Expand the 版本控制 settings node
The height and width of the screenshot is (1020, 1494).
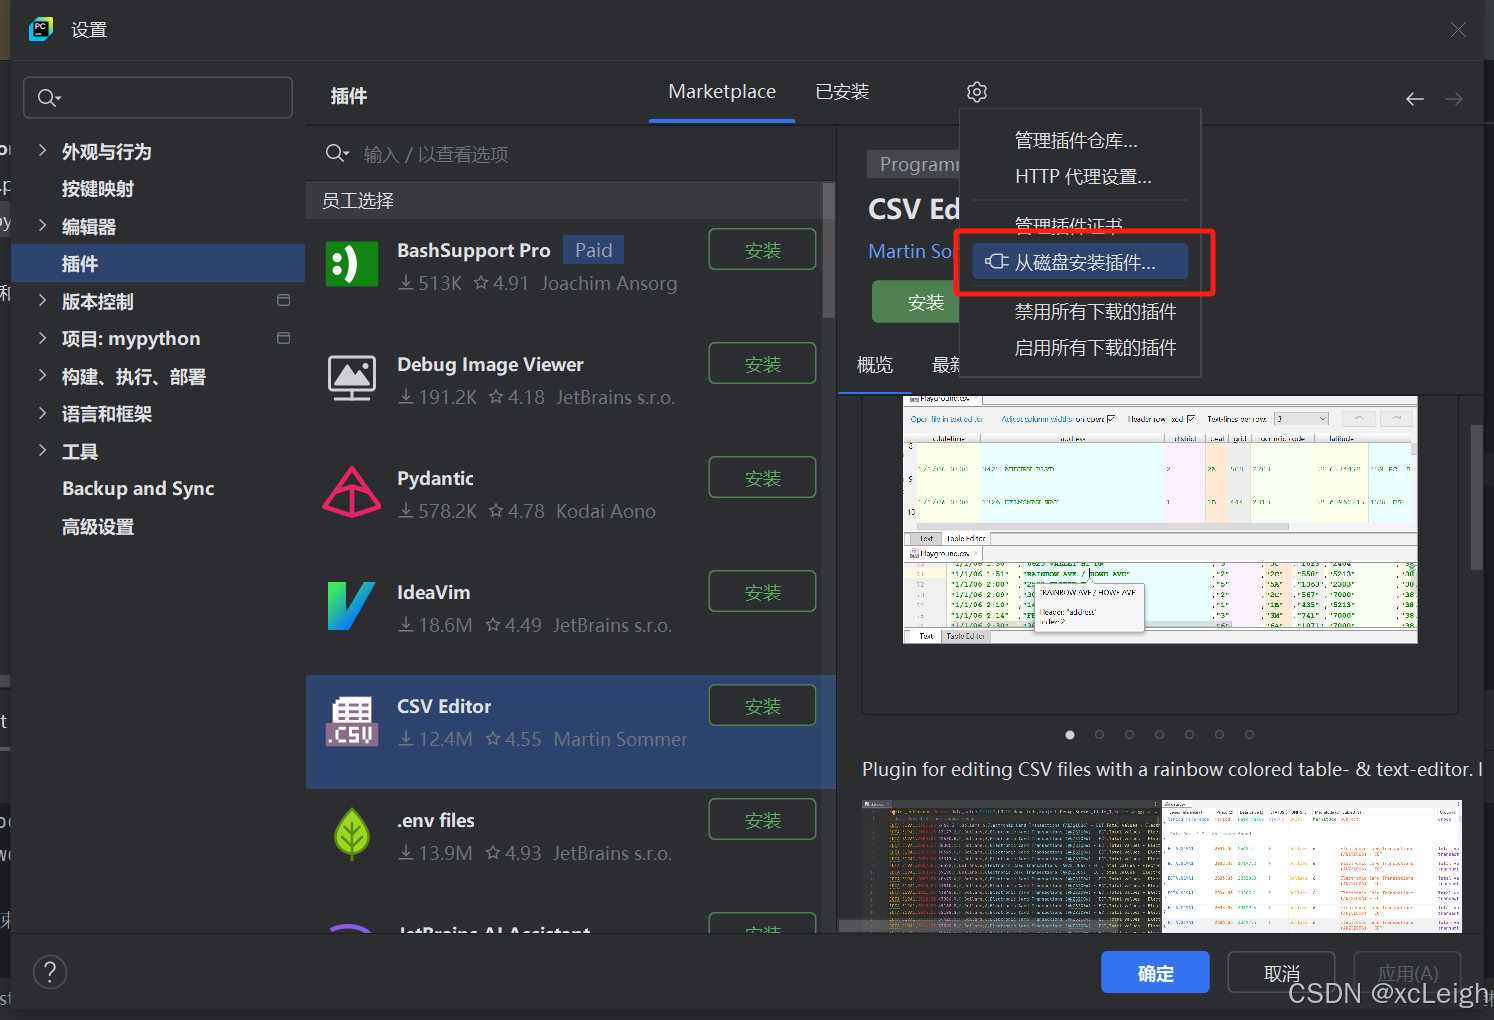(42, 300)
